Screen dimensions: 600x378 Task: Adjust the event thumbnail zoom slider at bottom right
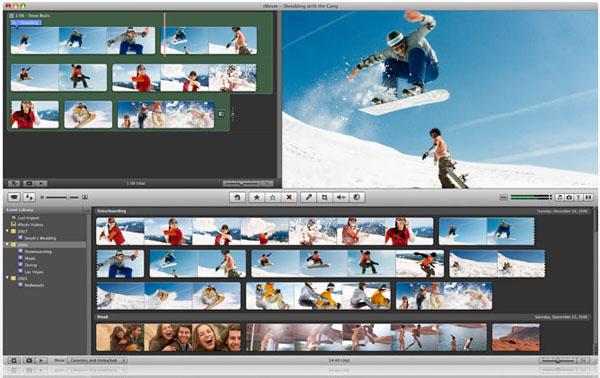pyautogui.click(x=558, y=360)
